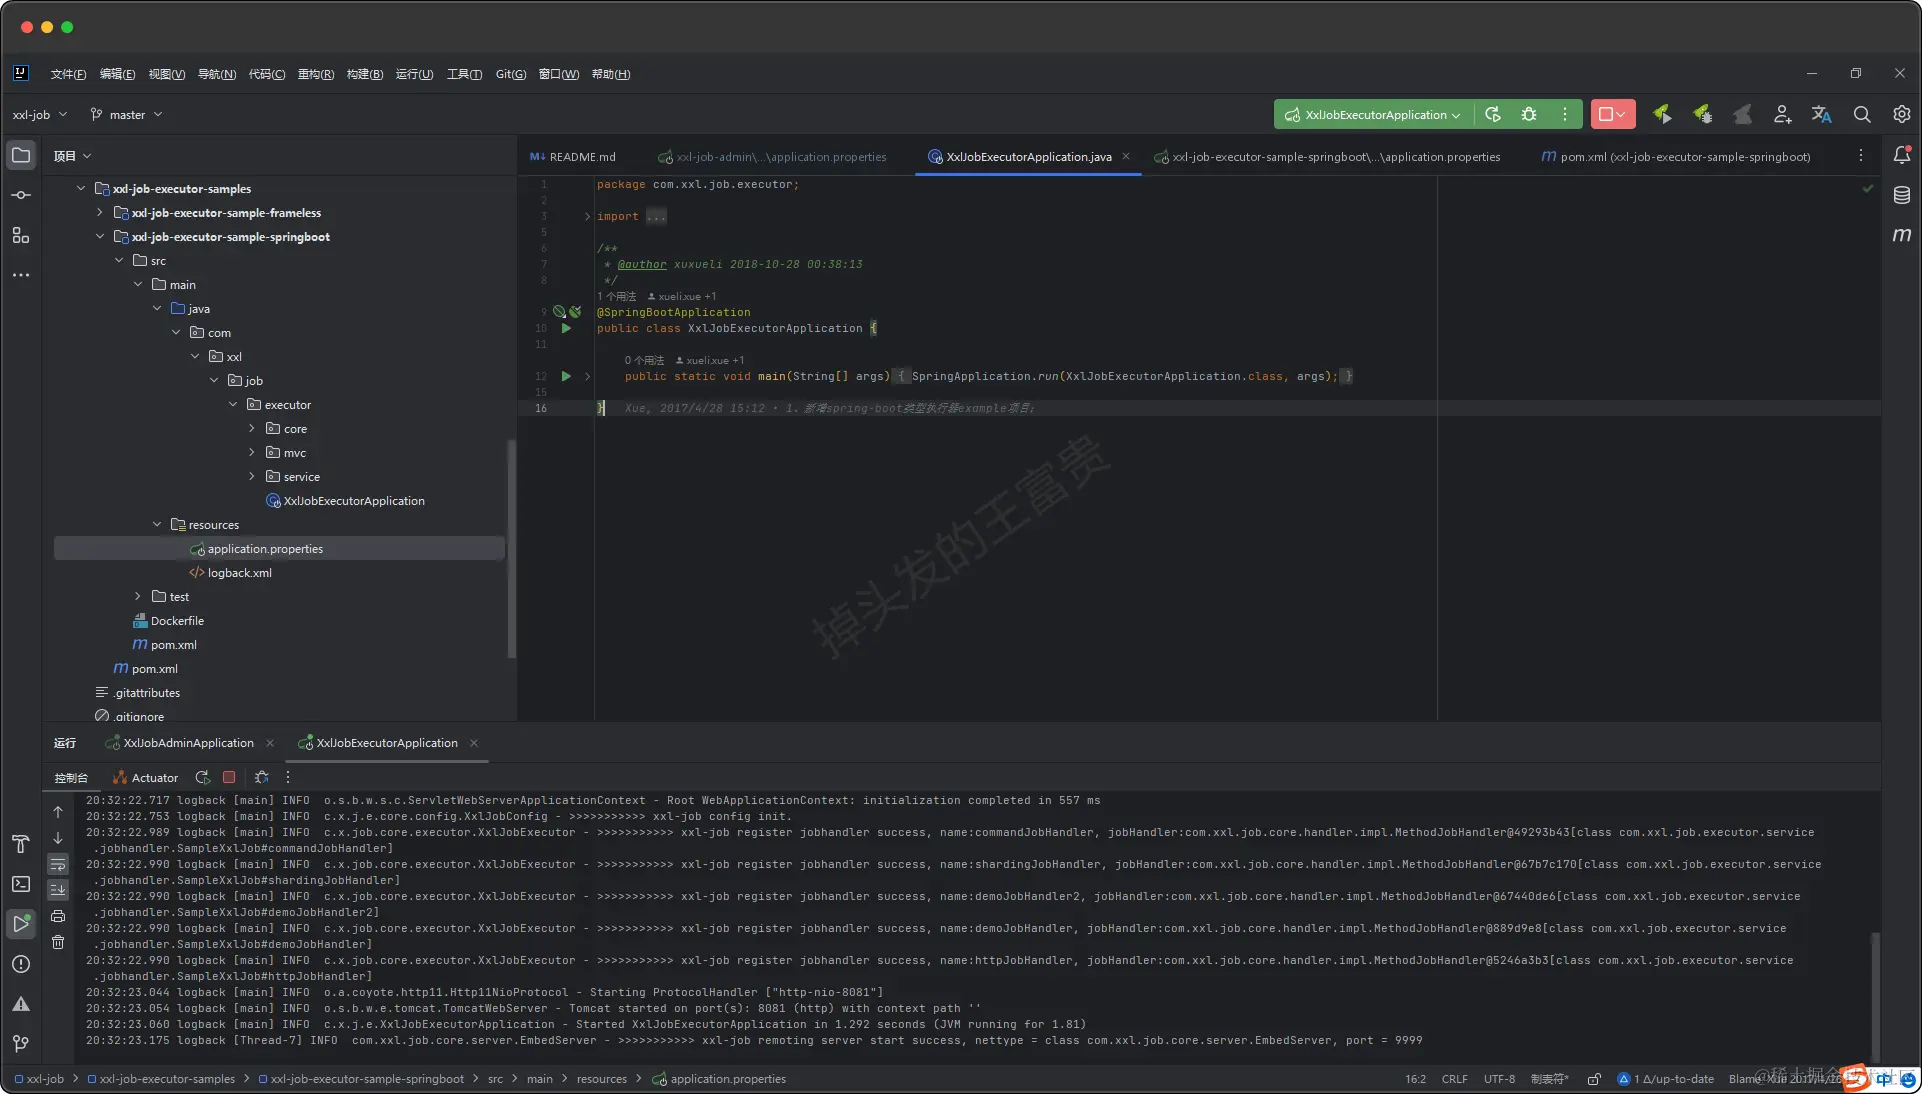Open the 构建(B) menu
The width and height of the screenshot is (1922, 1094).
coord(364,74)
